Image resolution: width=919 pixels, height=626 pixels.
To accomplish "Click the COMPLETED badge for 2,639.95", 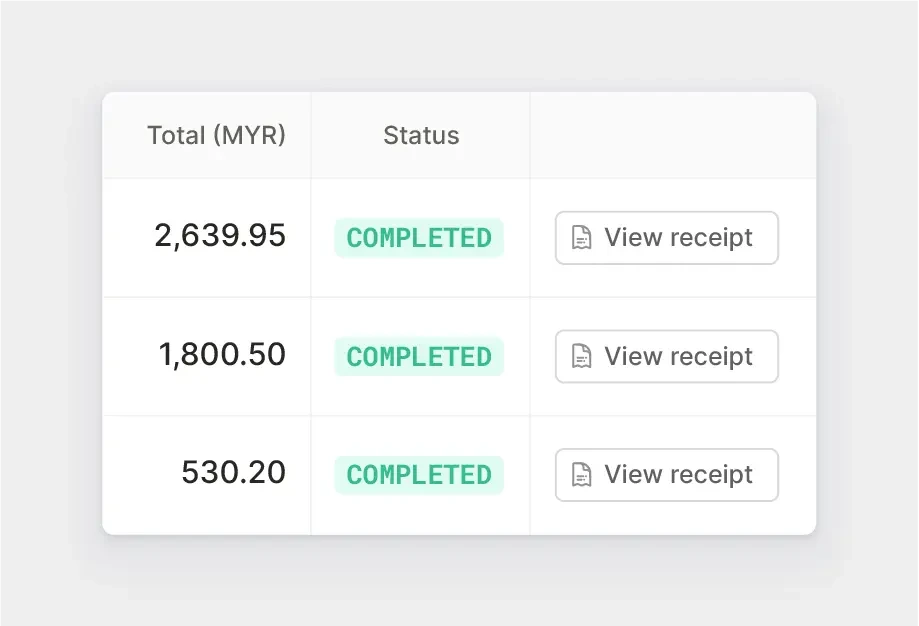I will (x=419, y=238).
